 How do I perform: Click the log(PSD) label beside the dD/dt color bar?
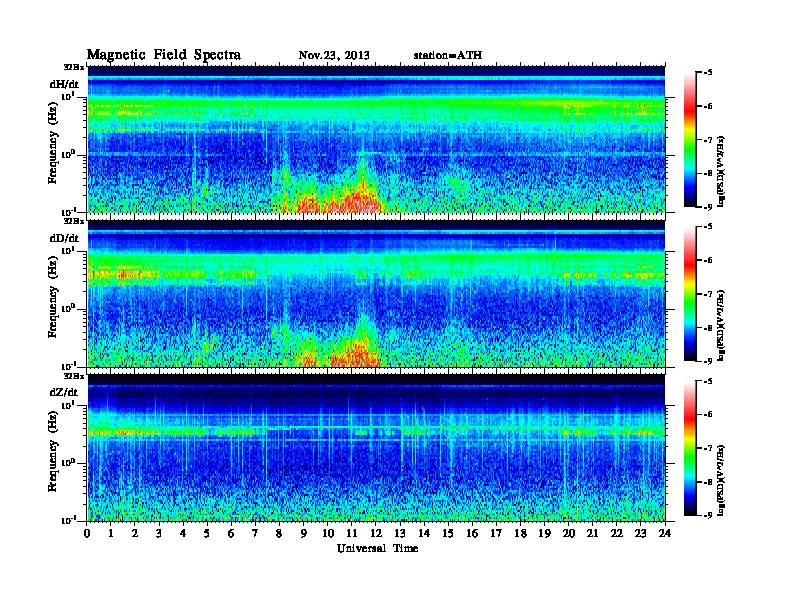[x=722, y=325]
